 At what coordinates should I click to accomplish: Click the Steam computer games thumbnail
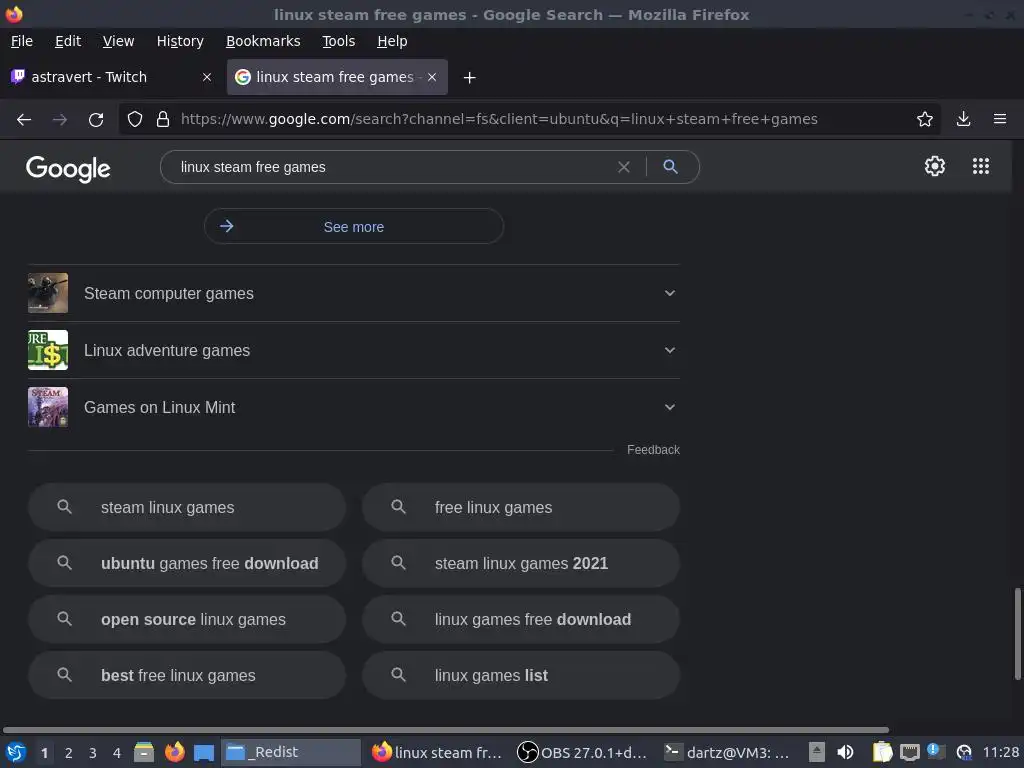coord(48,293)
